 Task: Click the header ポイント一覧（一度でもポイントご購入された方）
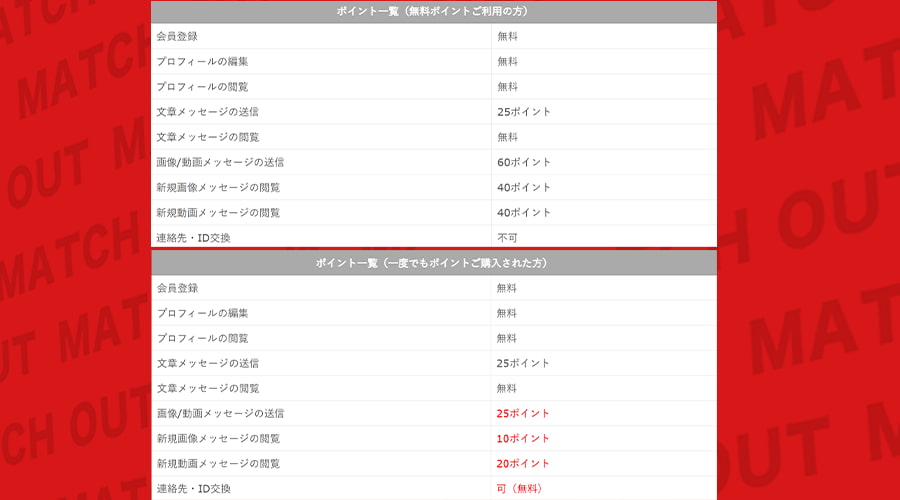click(x=433, y=263)
